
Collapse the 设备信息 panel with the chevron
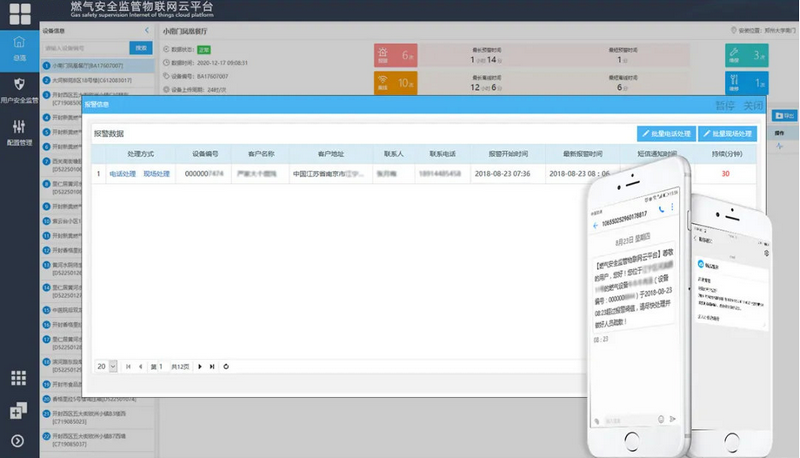click(x=148, y=31)
